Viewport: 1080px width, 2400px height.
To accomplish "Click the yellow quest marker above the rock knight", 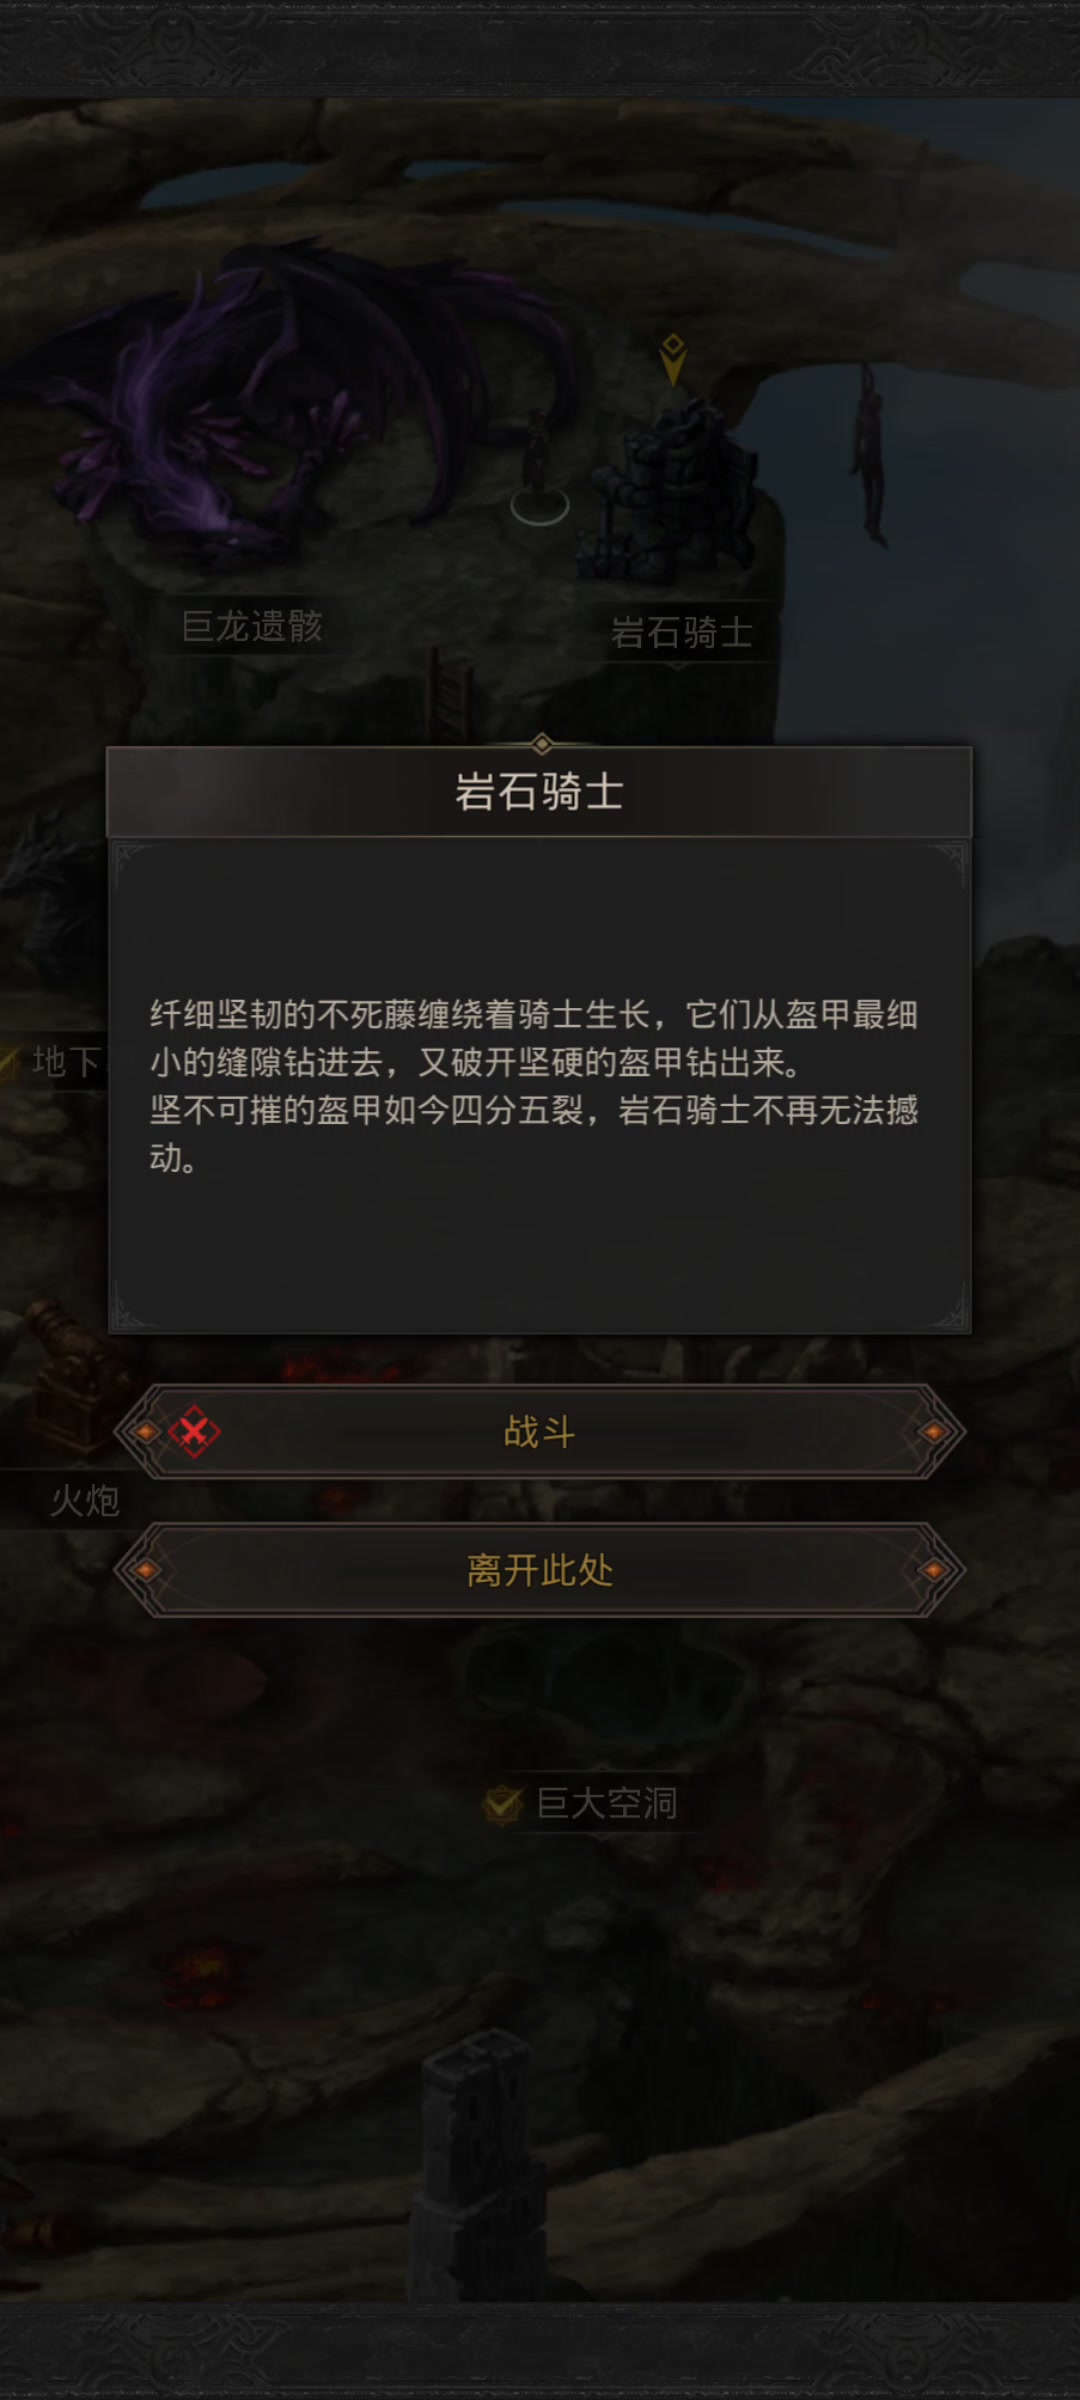I will (673, 360).
